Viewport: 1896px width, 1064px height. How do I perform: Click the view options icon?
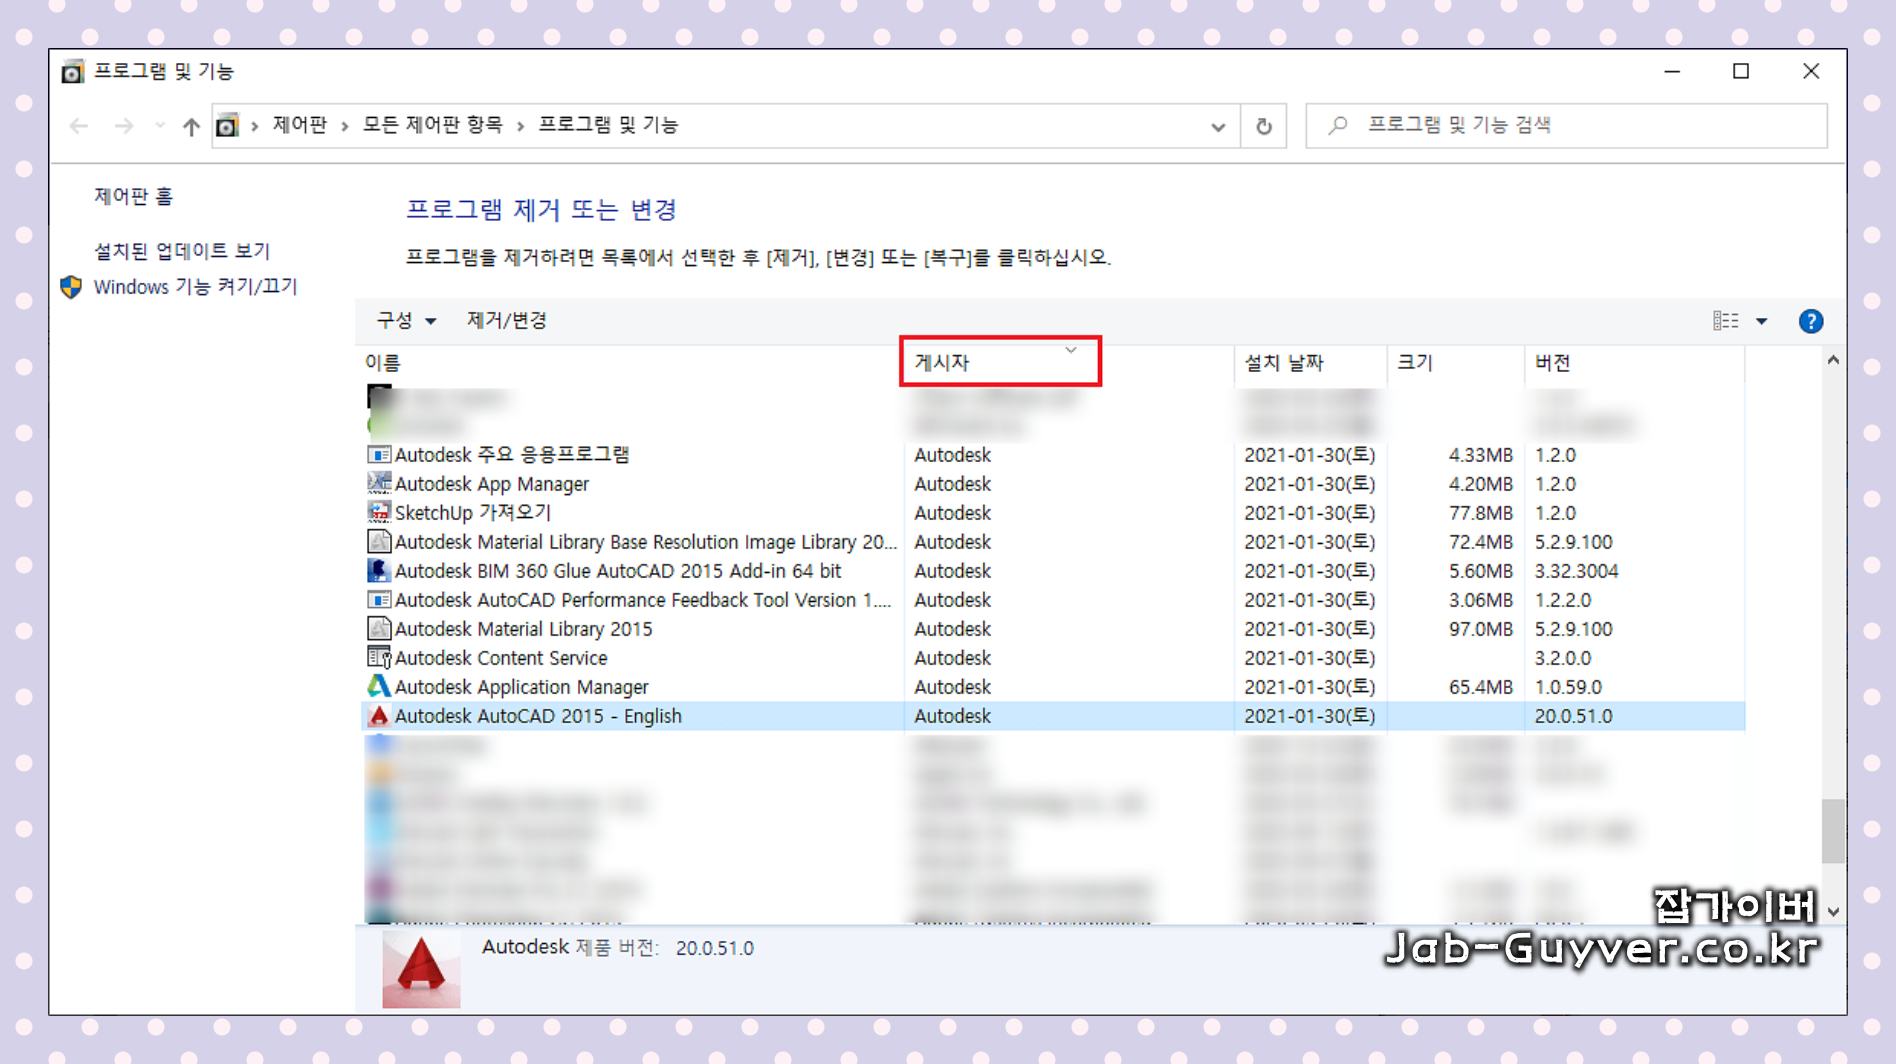1726,321
